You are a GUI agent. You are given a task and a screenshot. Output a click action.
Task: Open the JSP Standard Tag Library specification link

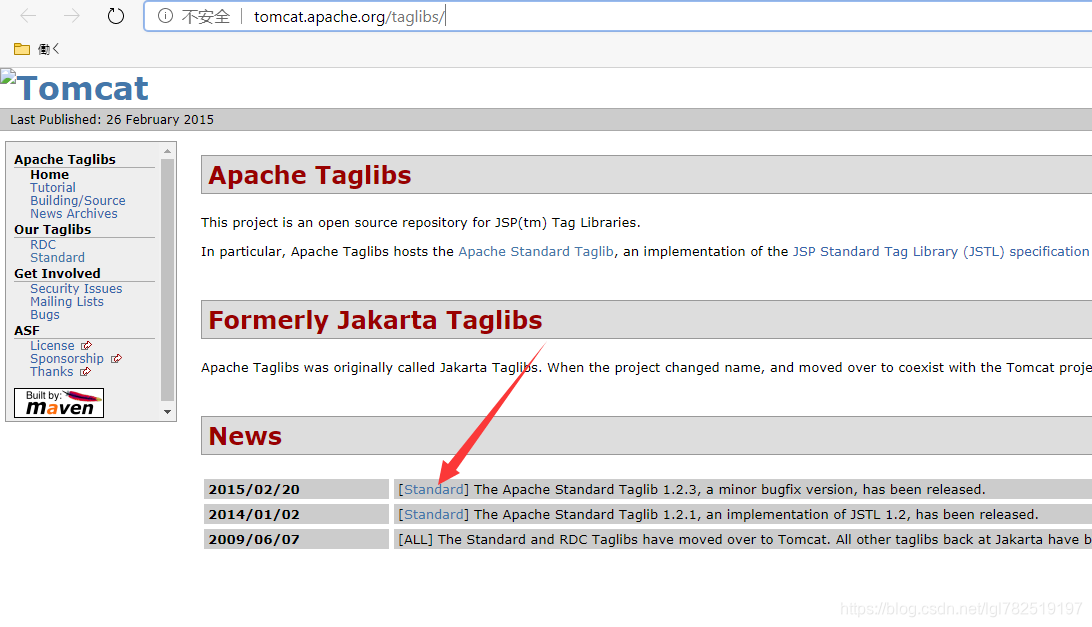pos(941,251)
